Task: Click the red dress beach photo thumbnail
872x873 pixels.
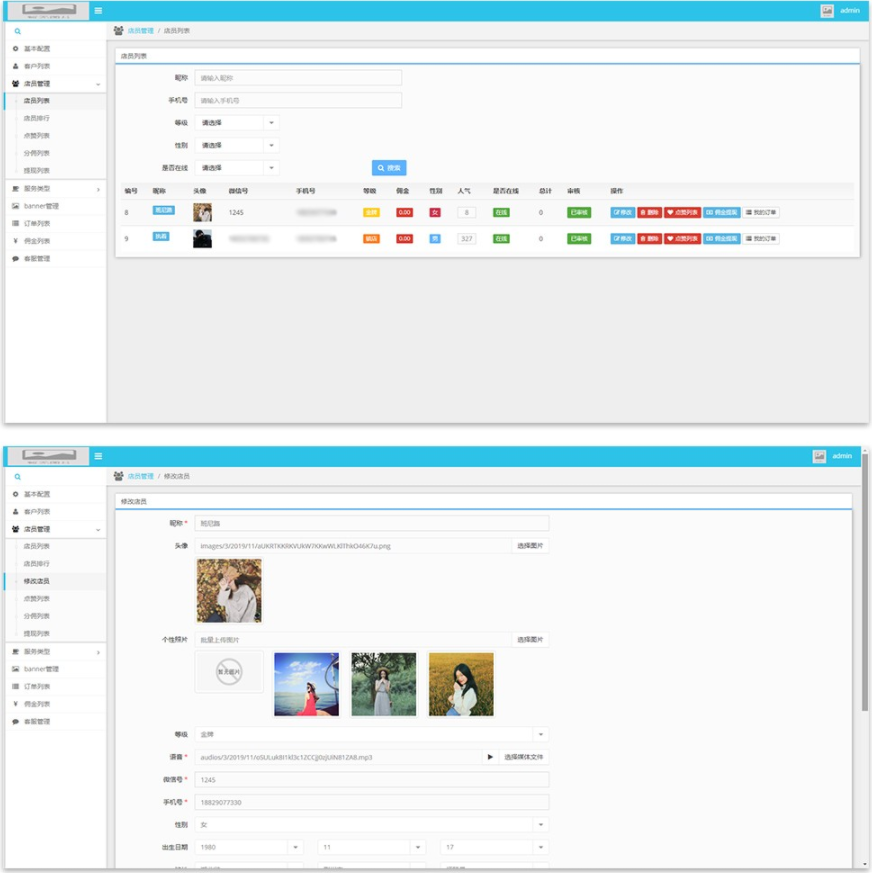Action: pyautogui.click(x=306, y=685)
